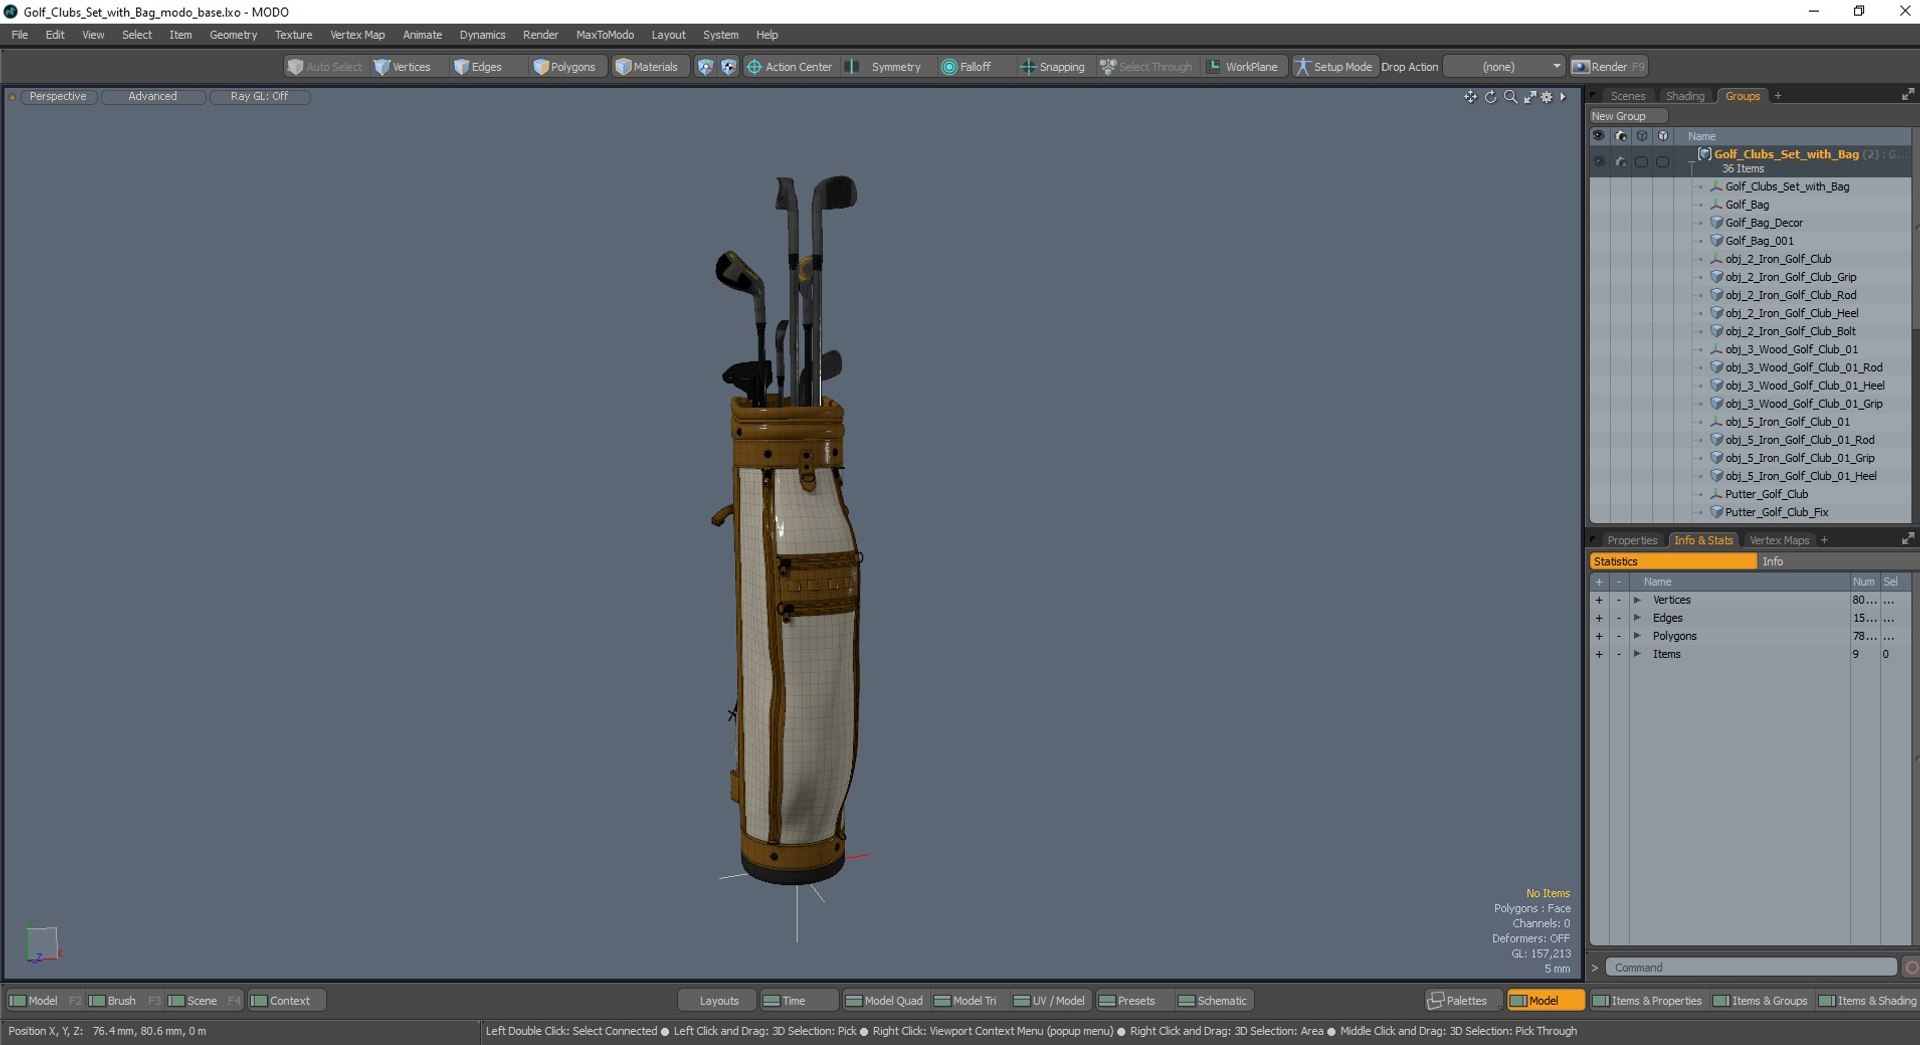Toggle visibility of Golf_Clubs_Set_with_Bag group
This screenshot has height=1045, width=1920.
point(1598,161)
